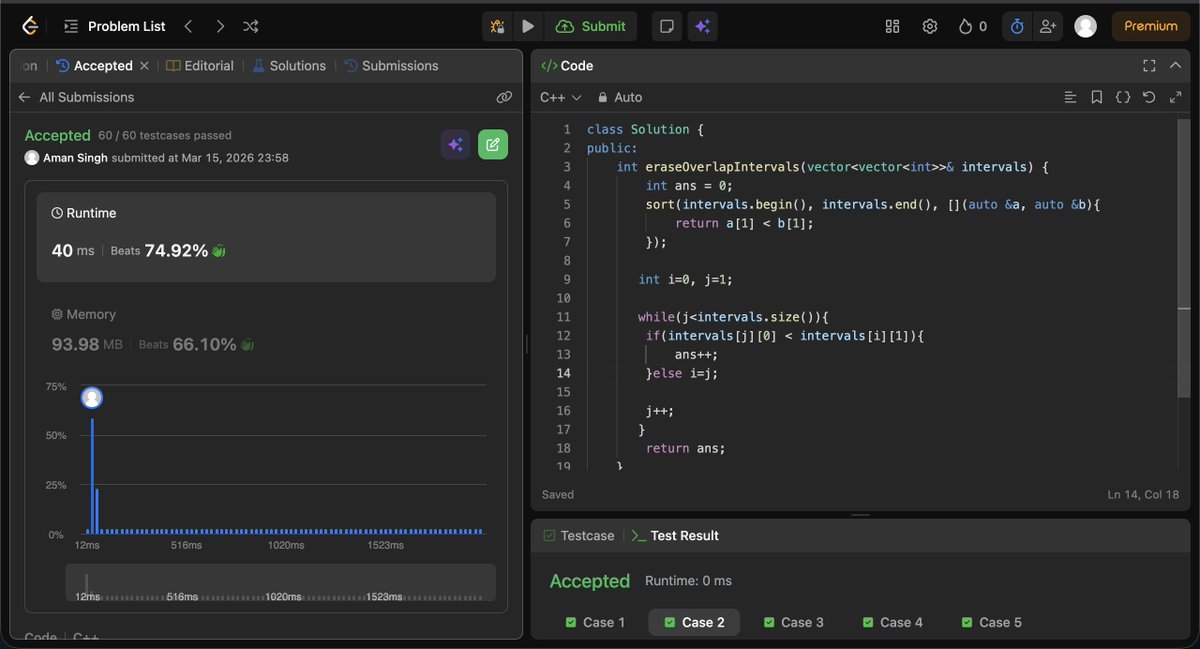Click the debugger icon beside Run

point(497,26)
